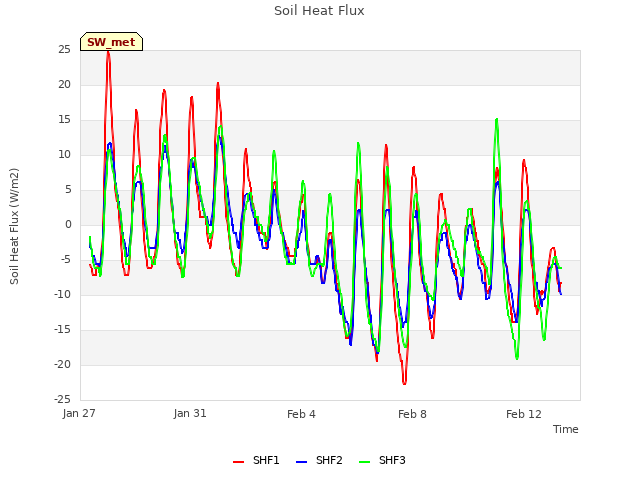The image size is (640, 480).
Task: Click the 25 y-axis tick label
Action: 64,50
